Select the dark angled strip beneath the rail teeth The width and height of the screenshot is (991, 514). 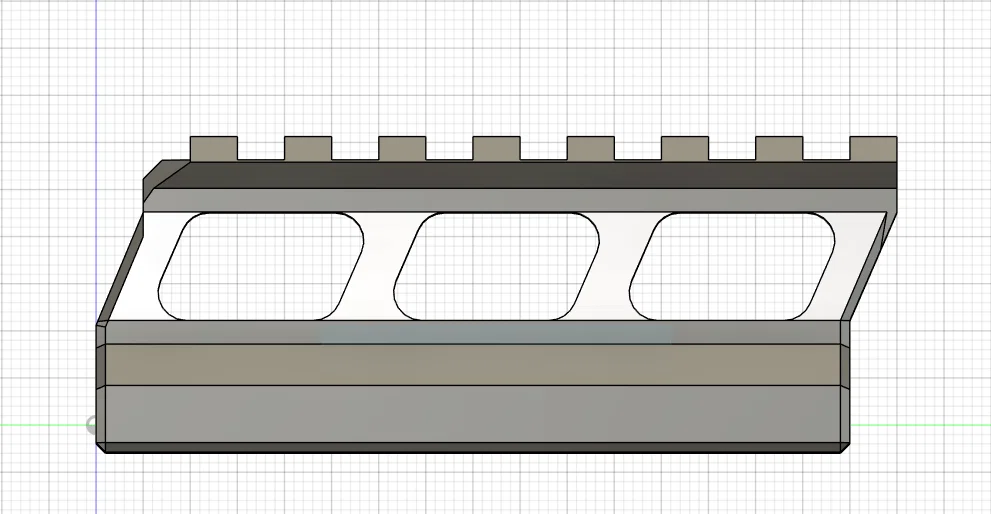click(x=525, y=175)
